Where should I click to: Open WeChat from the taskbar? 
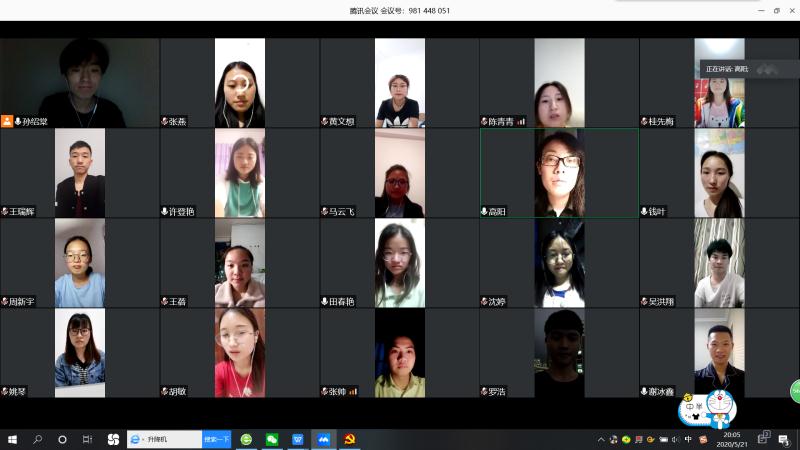272,439
